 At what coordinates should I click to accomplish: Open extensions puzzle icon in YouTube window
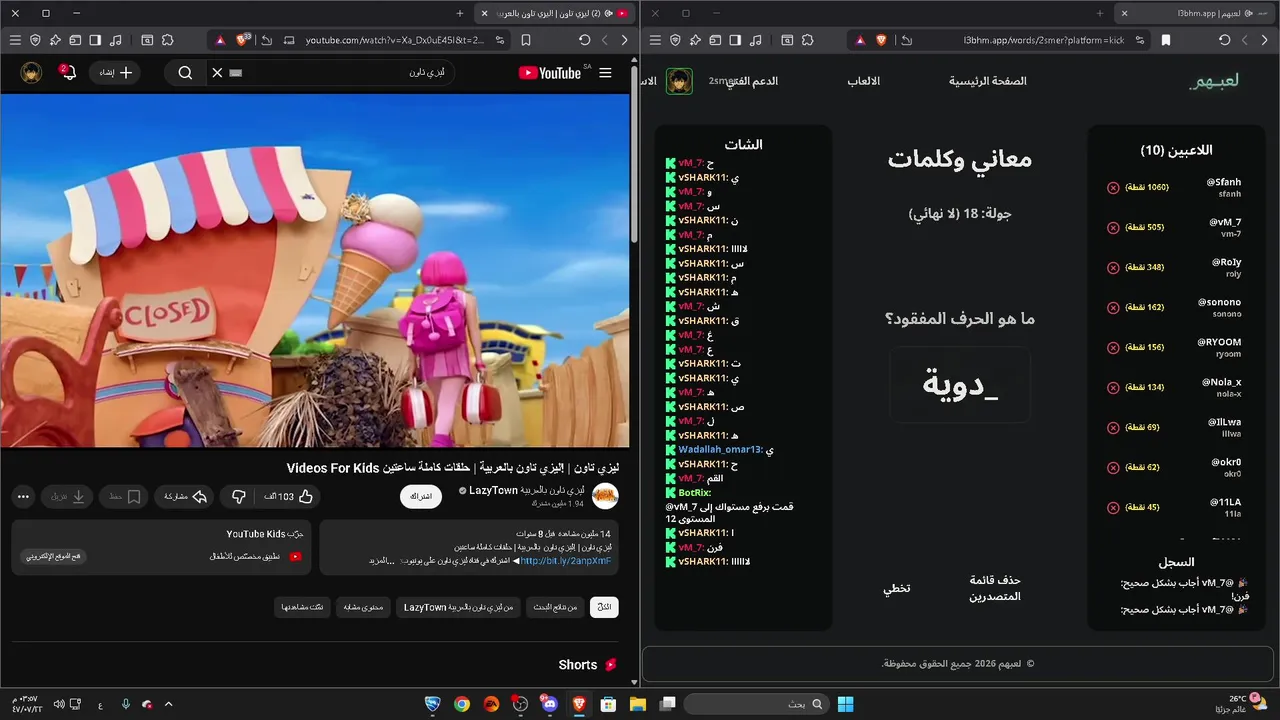click(x=167, y=40)
